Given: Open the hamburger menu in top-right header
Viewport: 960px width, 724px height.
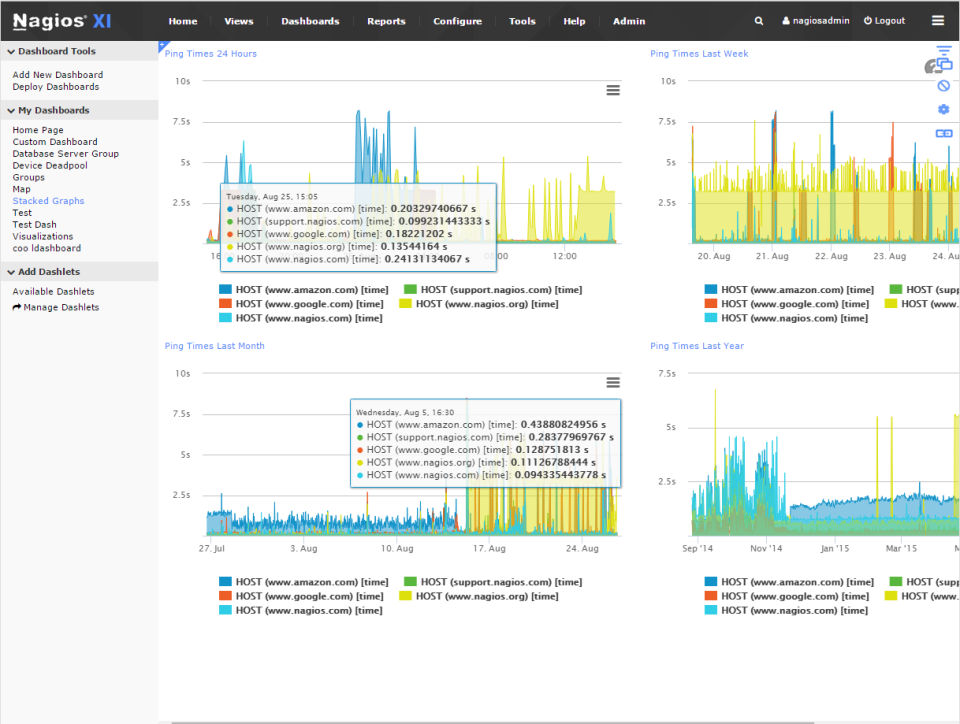Looking at the screenshot, I should click(937, 20).
